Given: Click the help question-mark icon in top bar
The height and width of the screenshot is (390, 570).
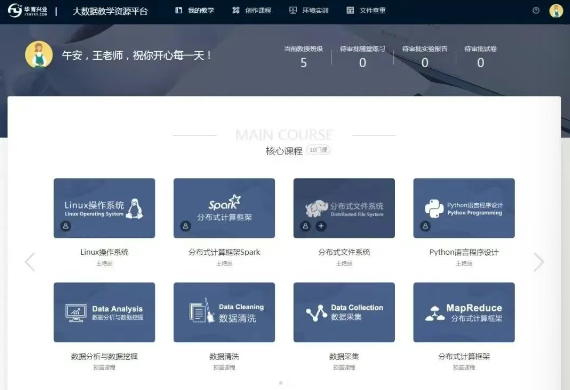Looking at the screenshot, I should pos(536,11).
